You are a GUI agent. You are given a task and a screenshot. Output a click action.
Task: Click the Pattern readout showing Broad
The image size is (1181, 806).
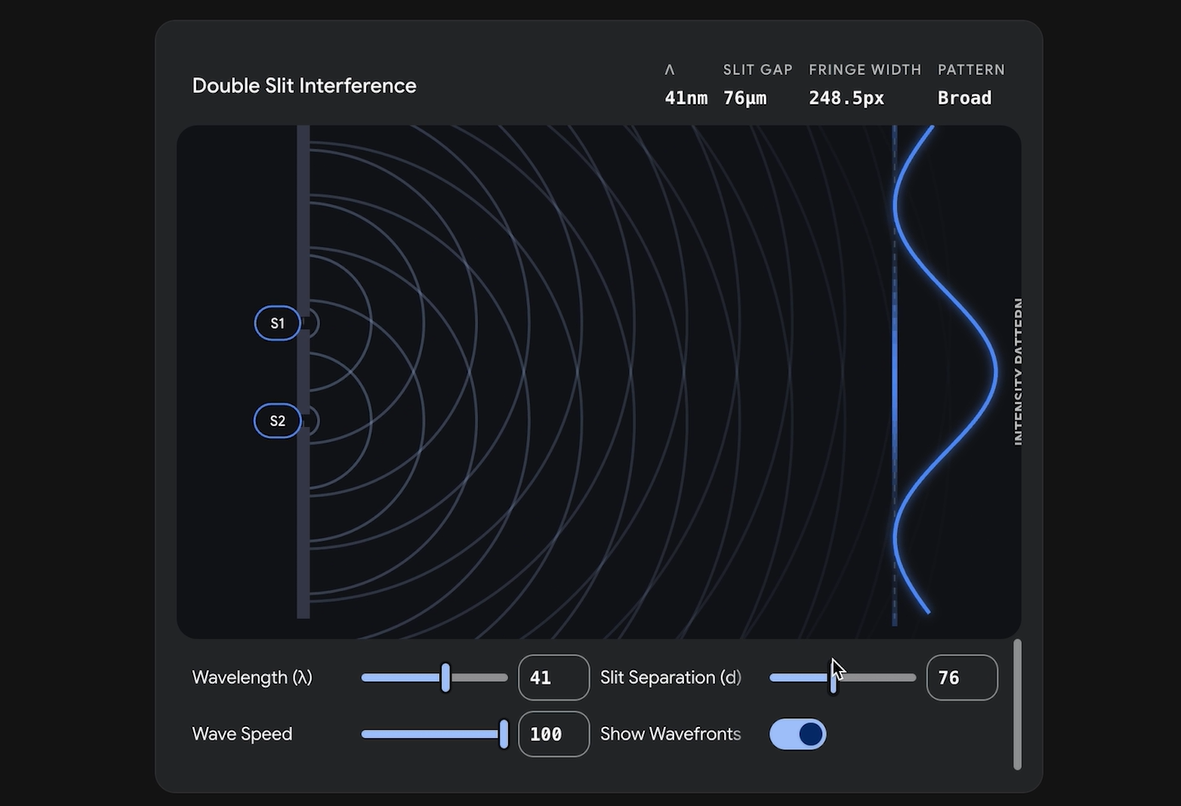[x=964, y=98]
